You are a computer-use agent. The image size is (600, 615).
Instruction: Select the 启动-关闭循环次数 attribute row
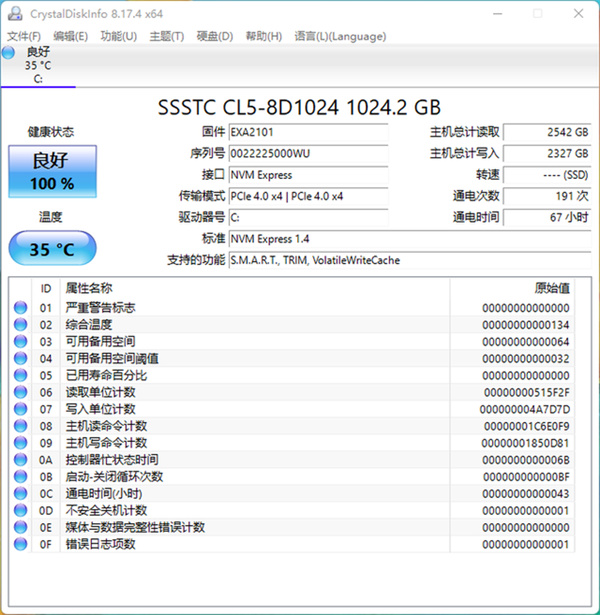292,477
